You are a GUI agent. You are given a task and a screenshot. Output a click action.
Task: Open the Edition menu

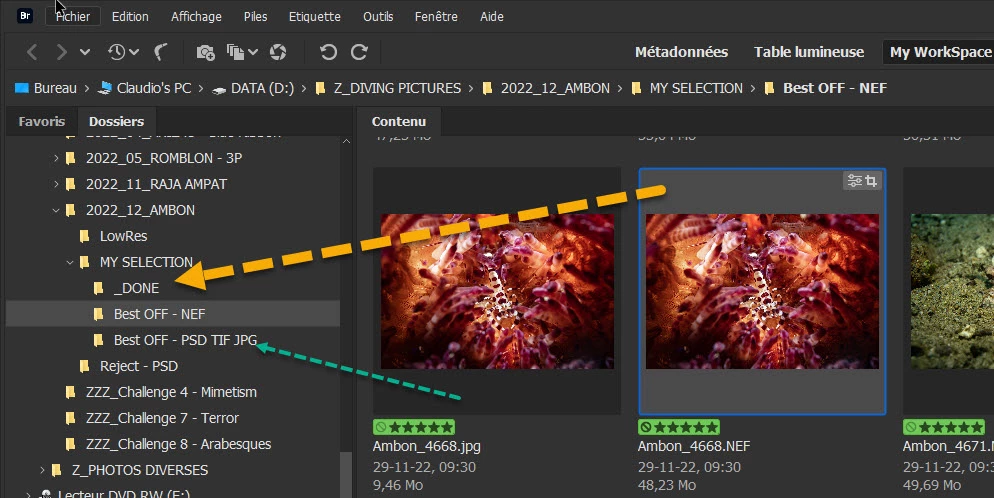pos(130,16)
